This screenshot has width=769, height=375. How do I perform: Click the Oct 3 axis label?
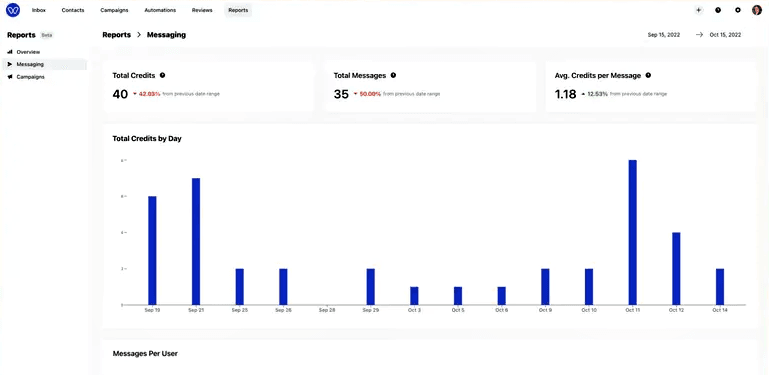(414, 310)
